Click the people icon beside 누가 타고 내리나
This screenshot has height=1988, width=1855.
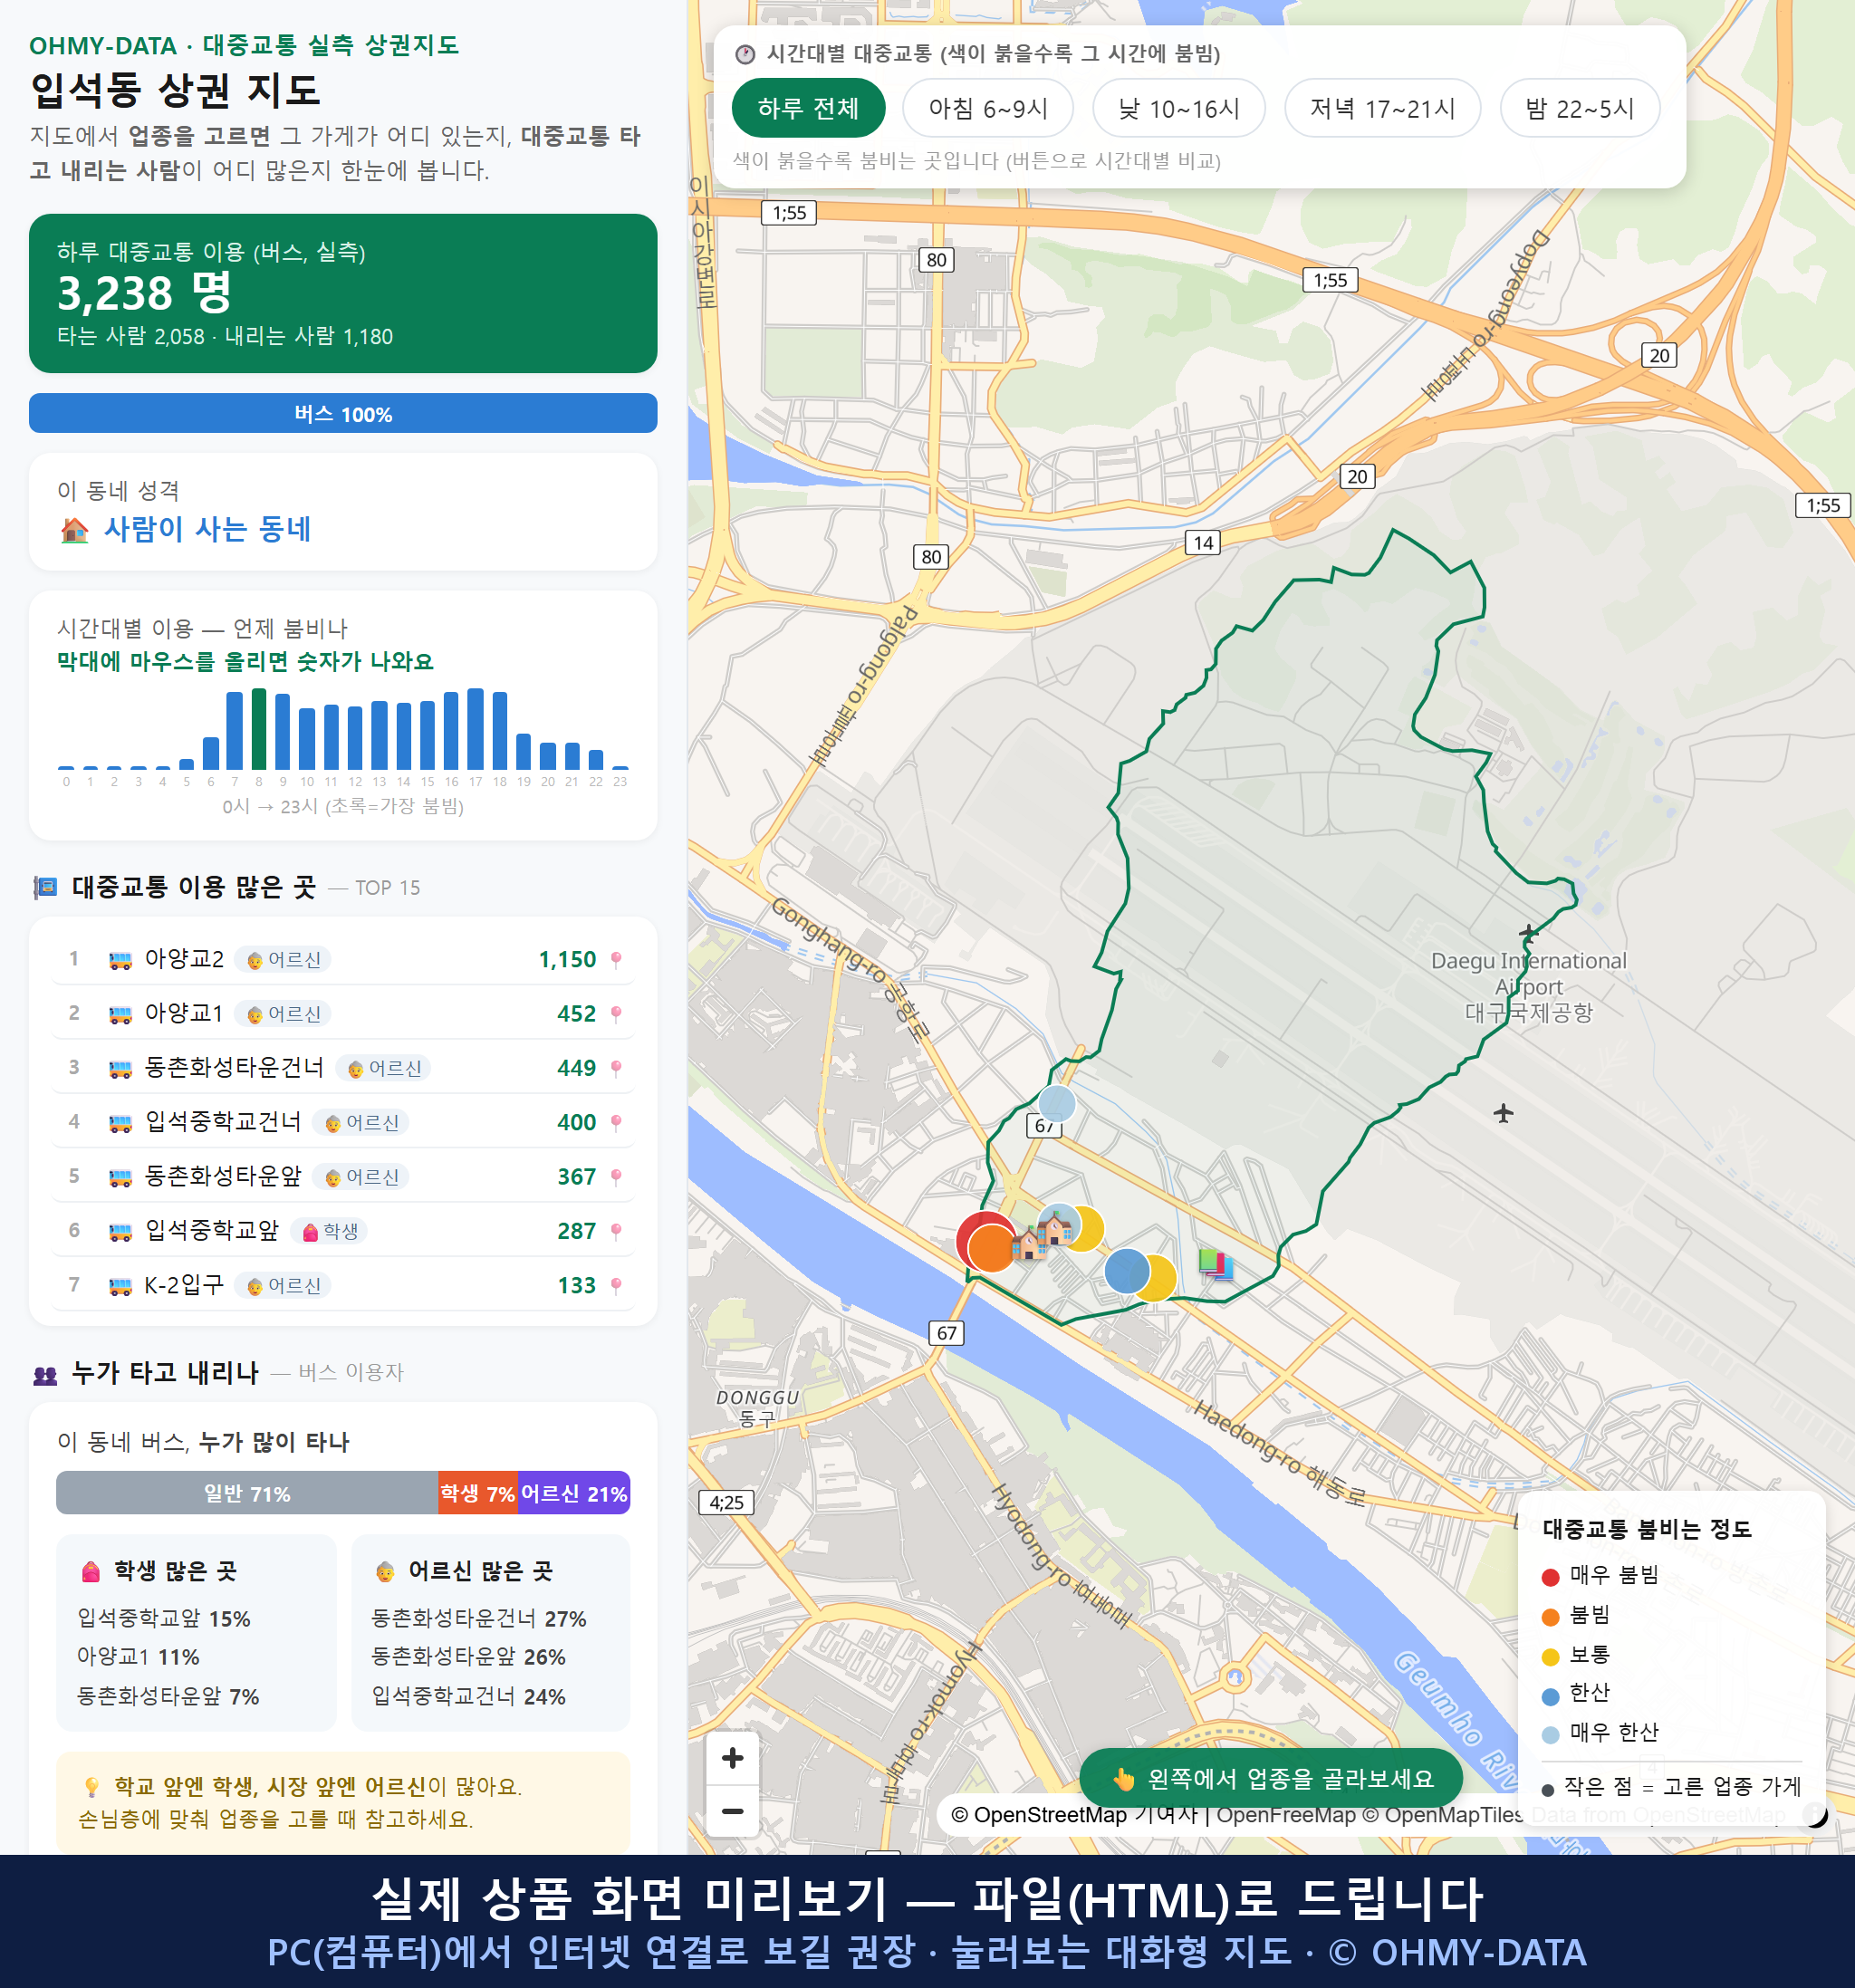point(45,1374)
